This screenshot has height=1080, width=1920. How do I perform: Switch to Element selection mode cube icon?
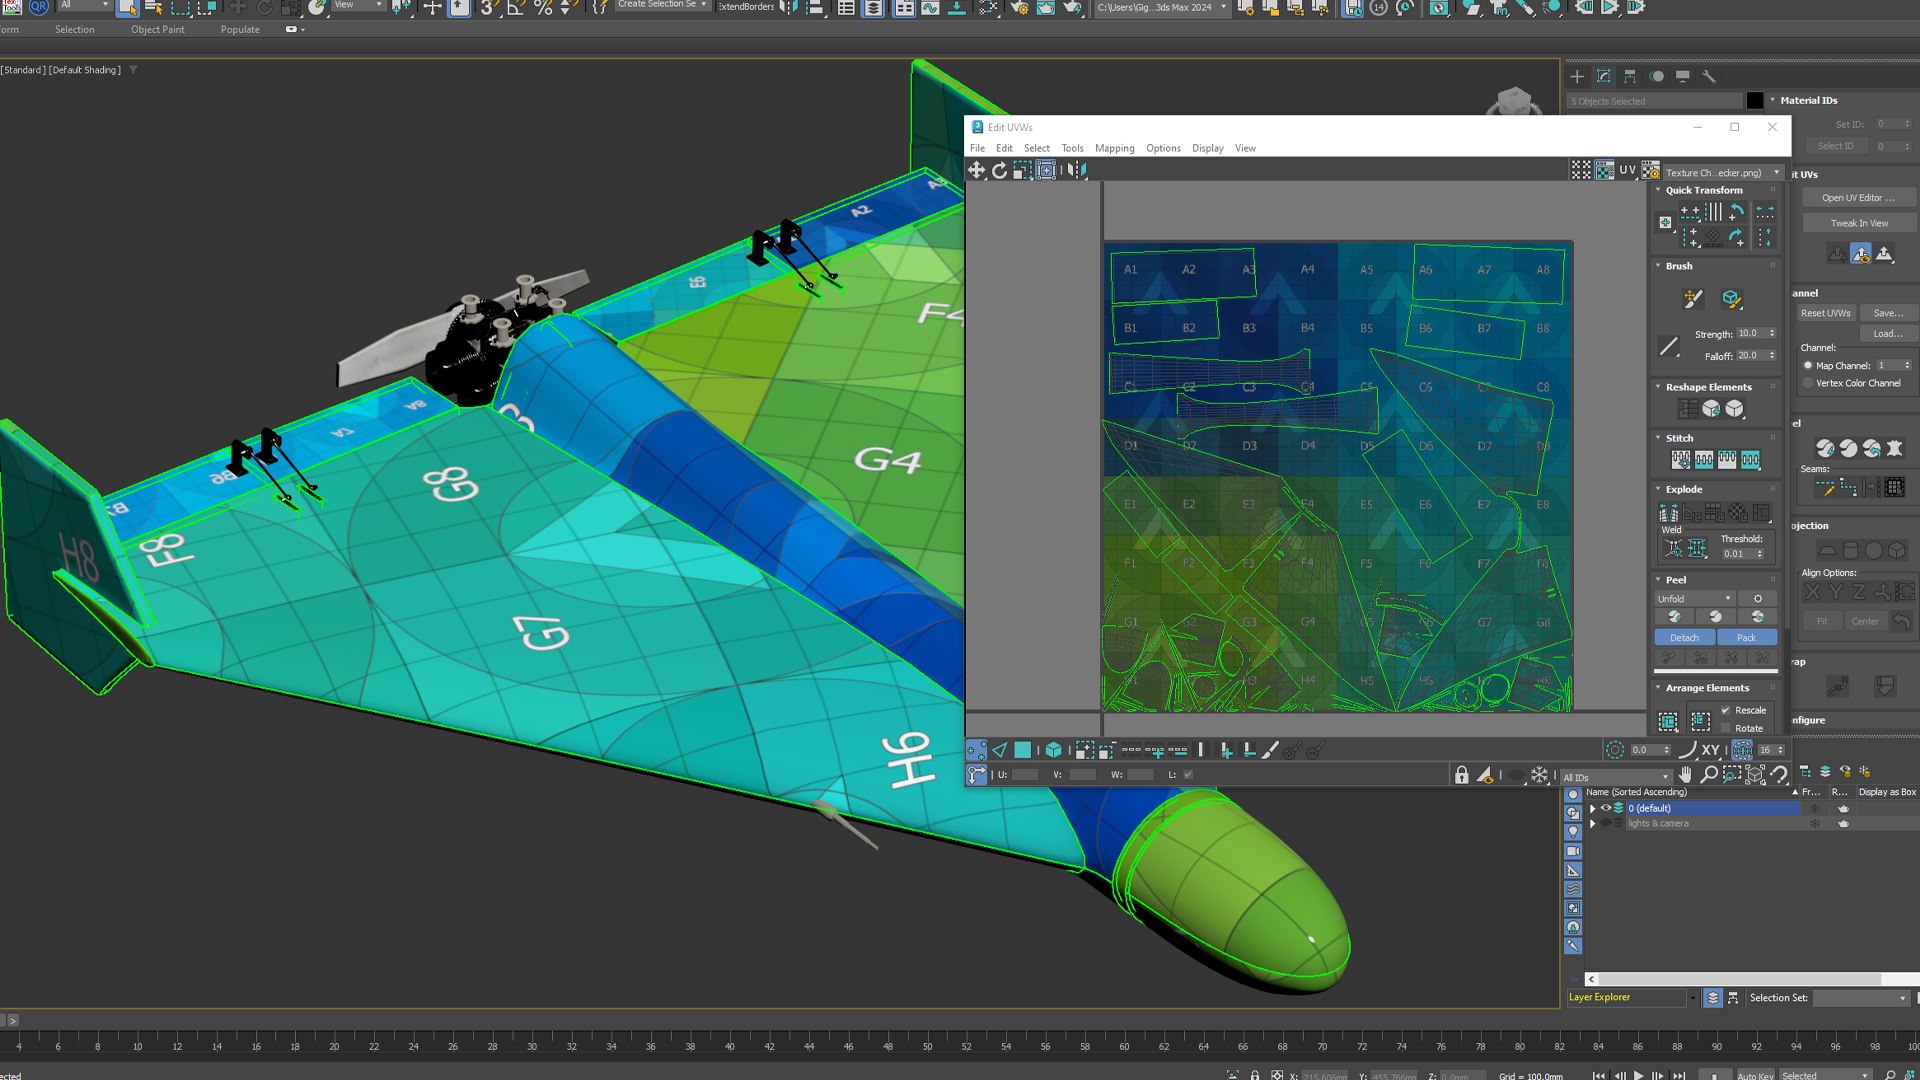point(1053,750)
